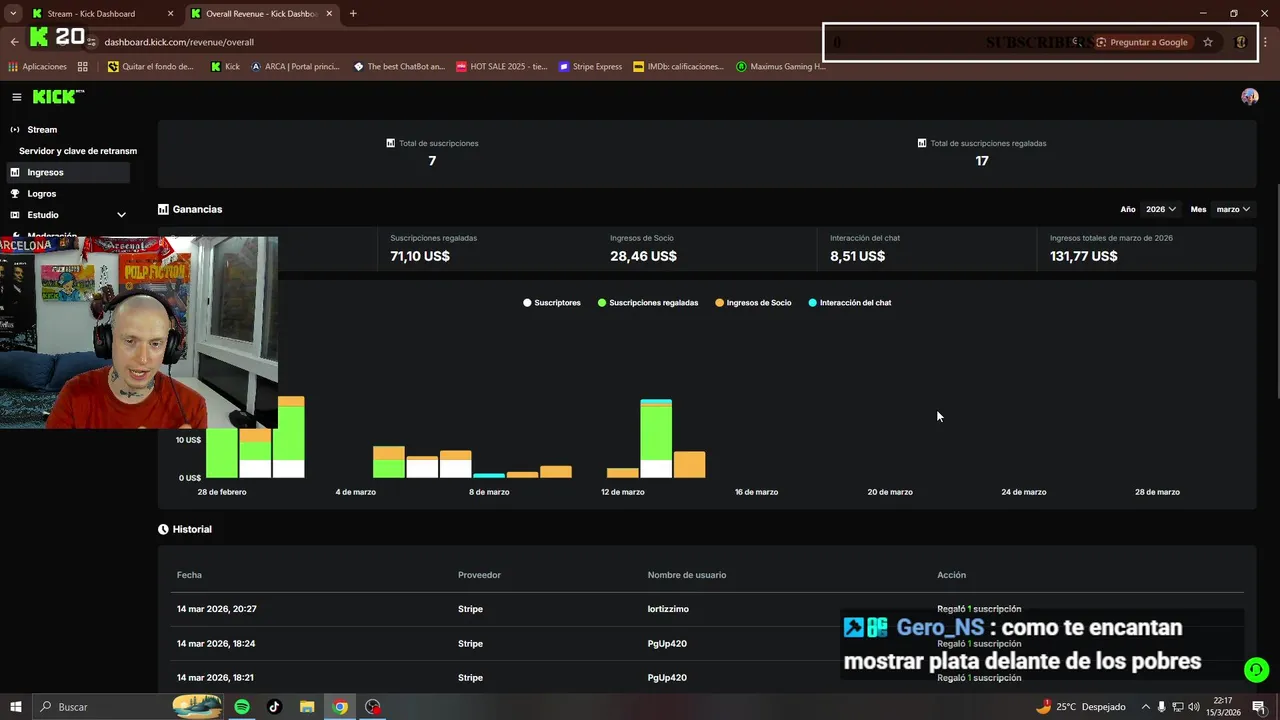Open Maximus Gaming bookmark
This screenshot has width=1280, height=720.
pyautogui.click(x=781, y=67)
